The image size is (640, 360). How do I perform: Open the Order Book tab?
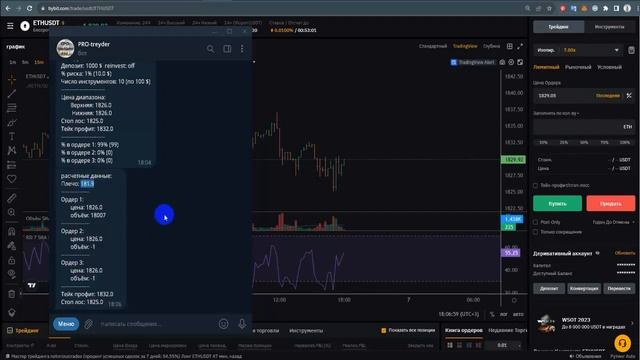(x=464, y=330)
